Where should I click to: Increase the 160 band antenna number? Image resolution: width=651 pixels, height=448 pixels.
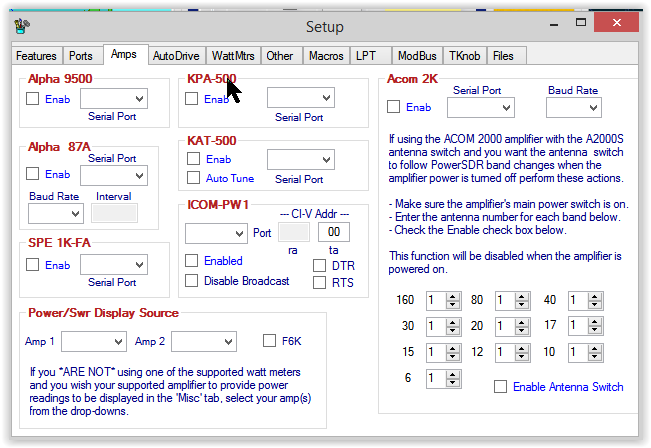pos(453,296)
